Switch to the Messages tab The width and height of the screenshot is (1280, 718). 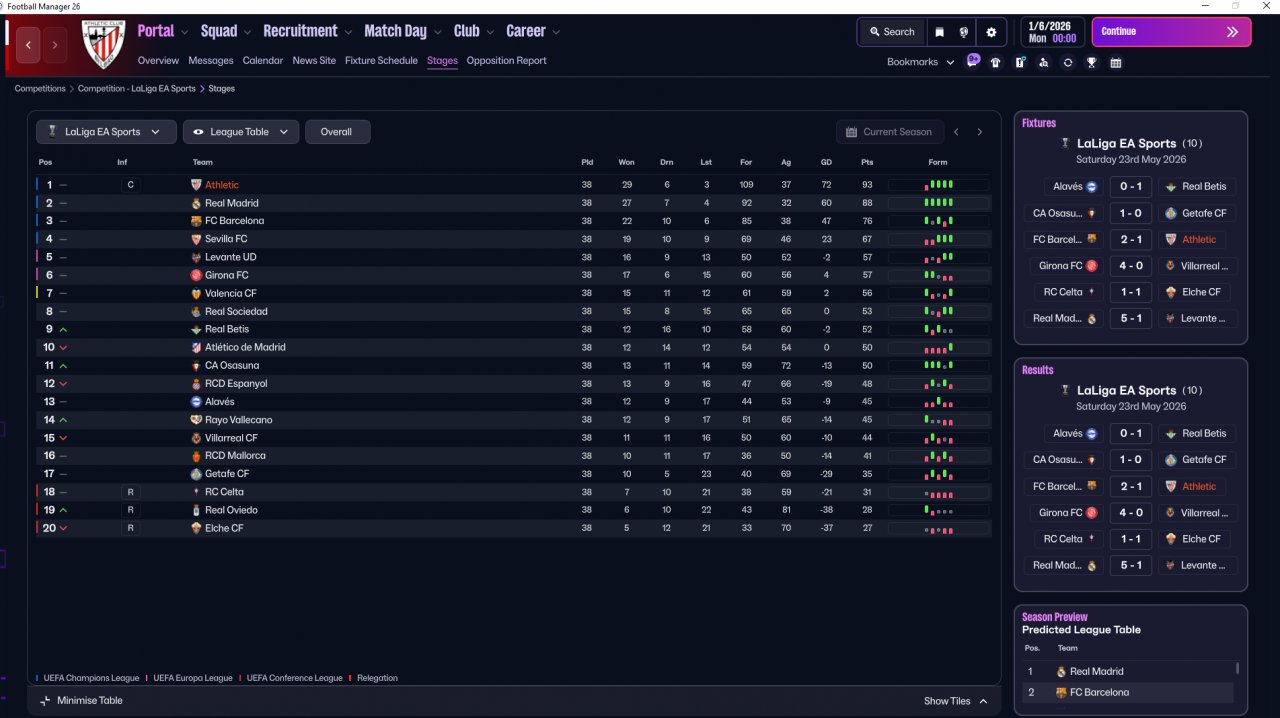click(x=211, y=61)
